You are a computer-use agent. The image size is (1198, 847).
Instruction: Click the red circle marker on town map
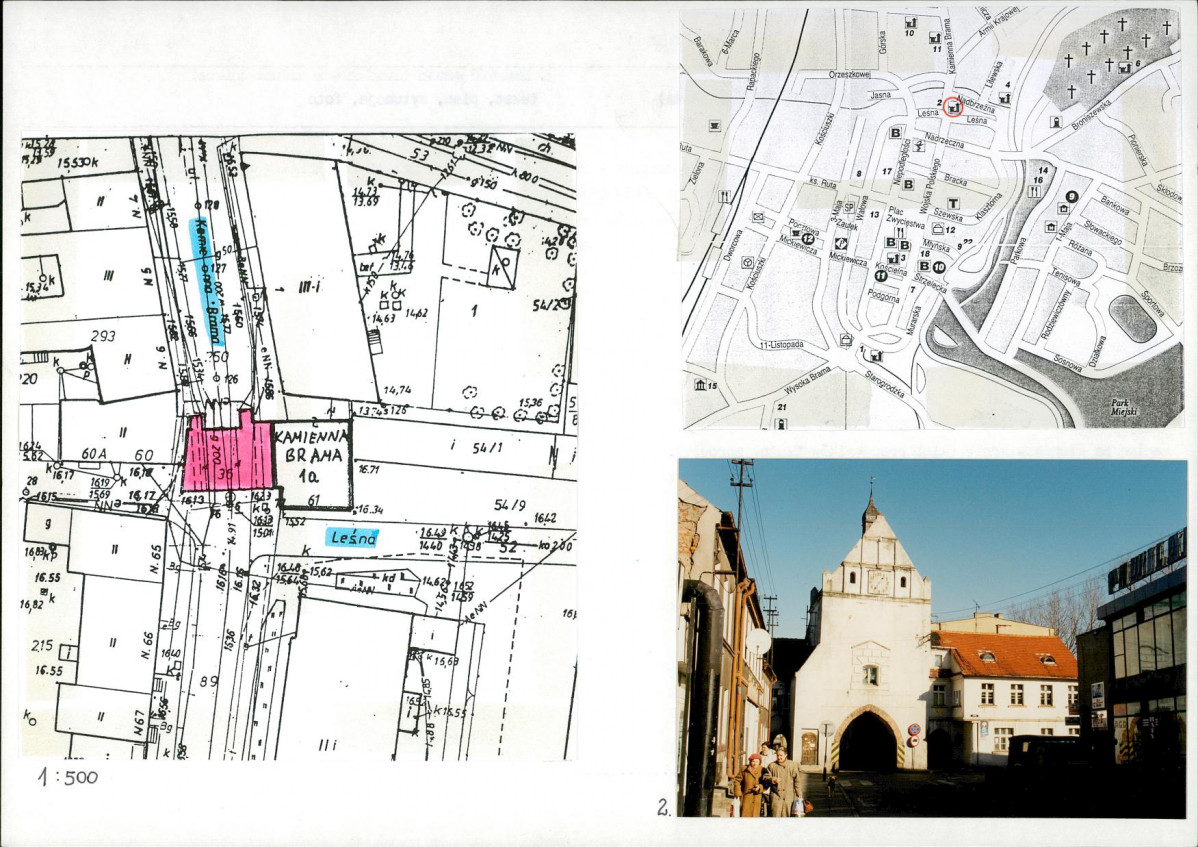953,107
